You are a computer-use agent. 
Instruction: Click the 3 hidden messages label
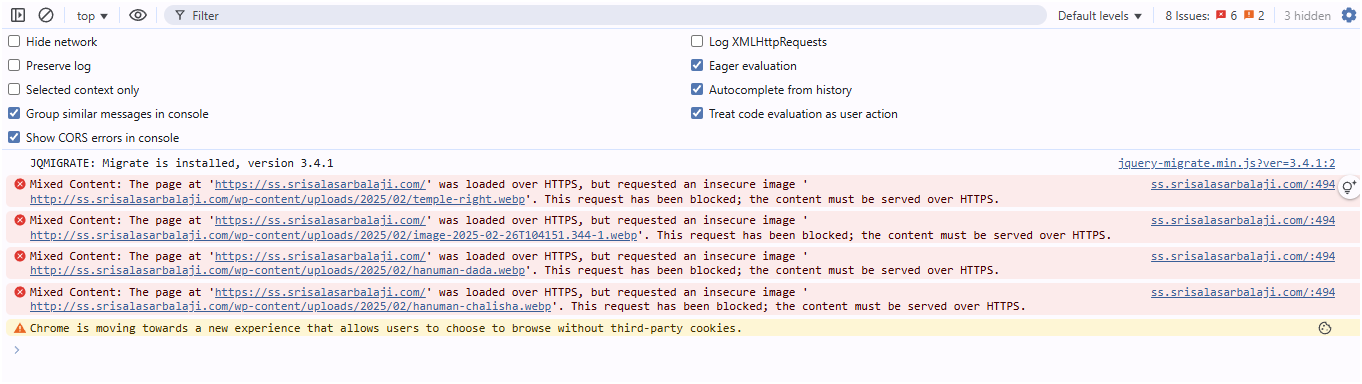pos(1307,15)
